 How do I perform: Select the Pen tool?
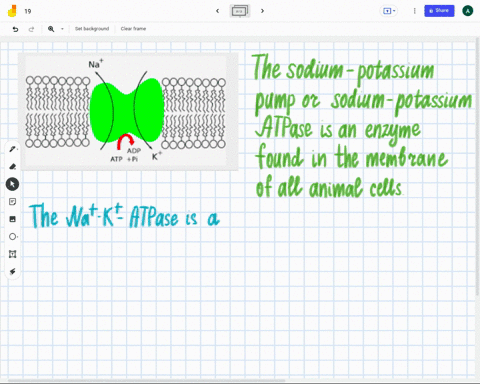point(13,149)
